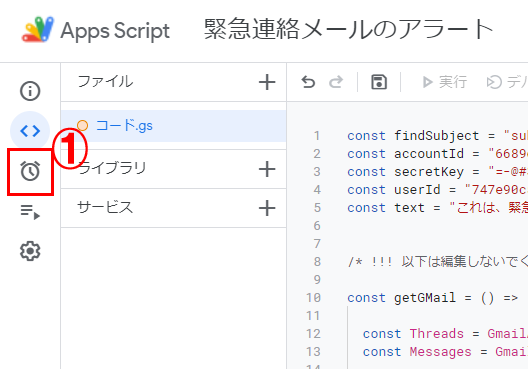Rename project title 緊急連絡メールのアラート
Viewport: 528px width, 369px height.
(349, 30)
